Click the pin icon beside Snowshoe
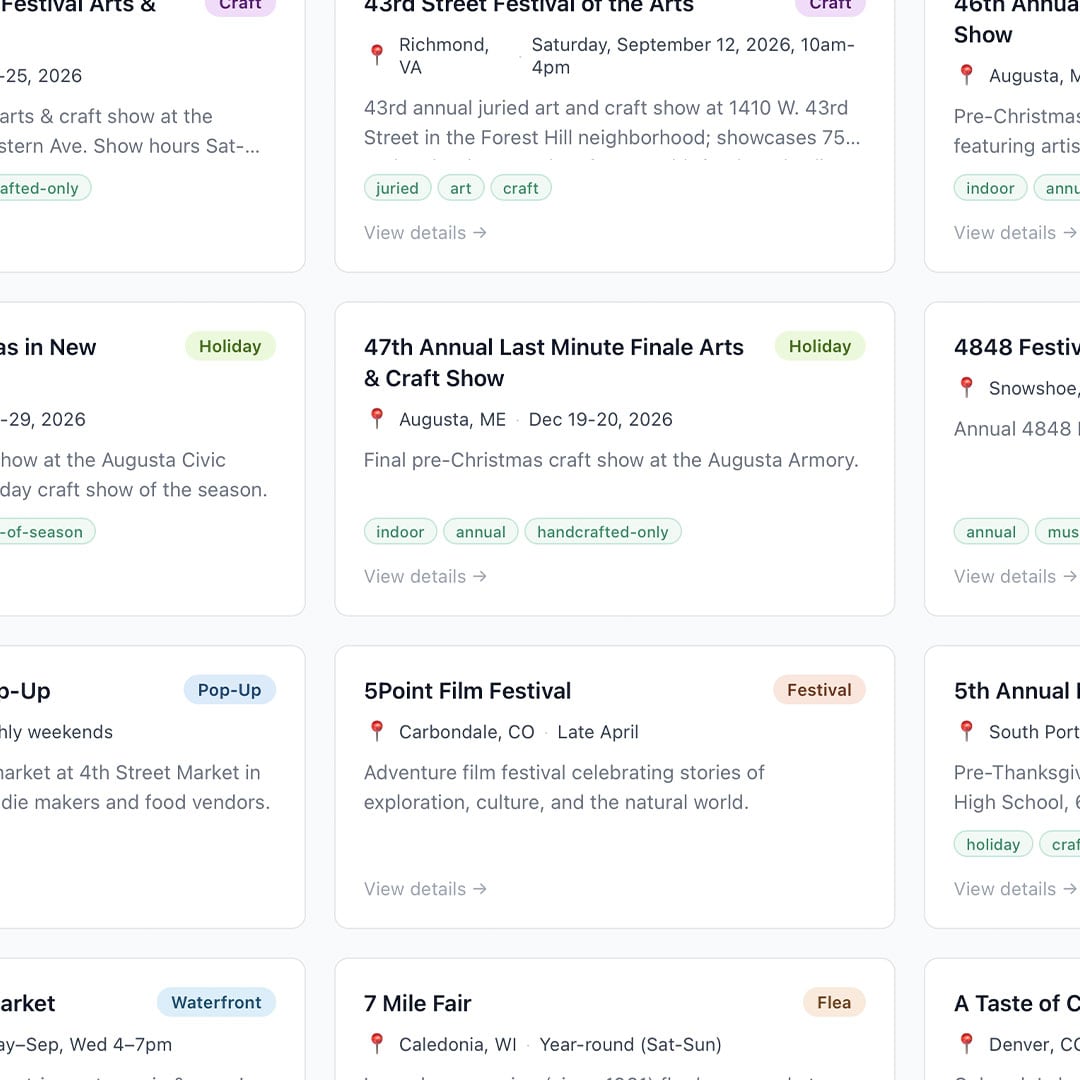This screenshot has height=1080, width=1080. click(x=966, y=388)
